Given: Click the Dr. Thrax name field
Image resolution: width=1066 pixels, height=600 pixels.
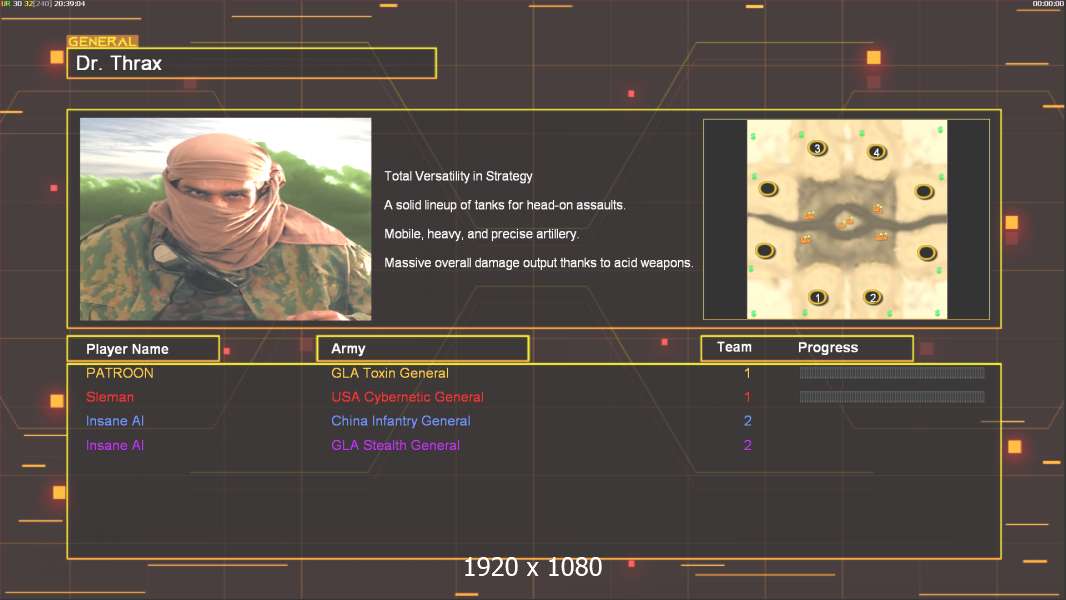Looking at the screenshot, I should (252, 63).
